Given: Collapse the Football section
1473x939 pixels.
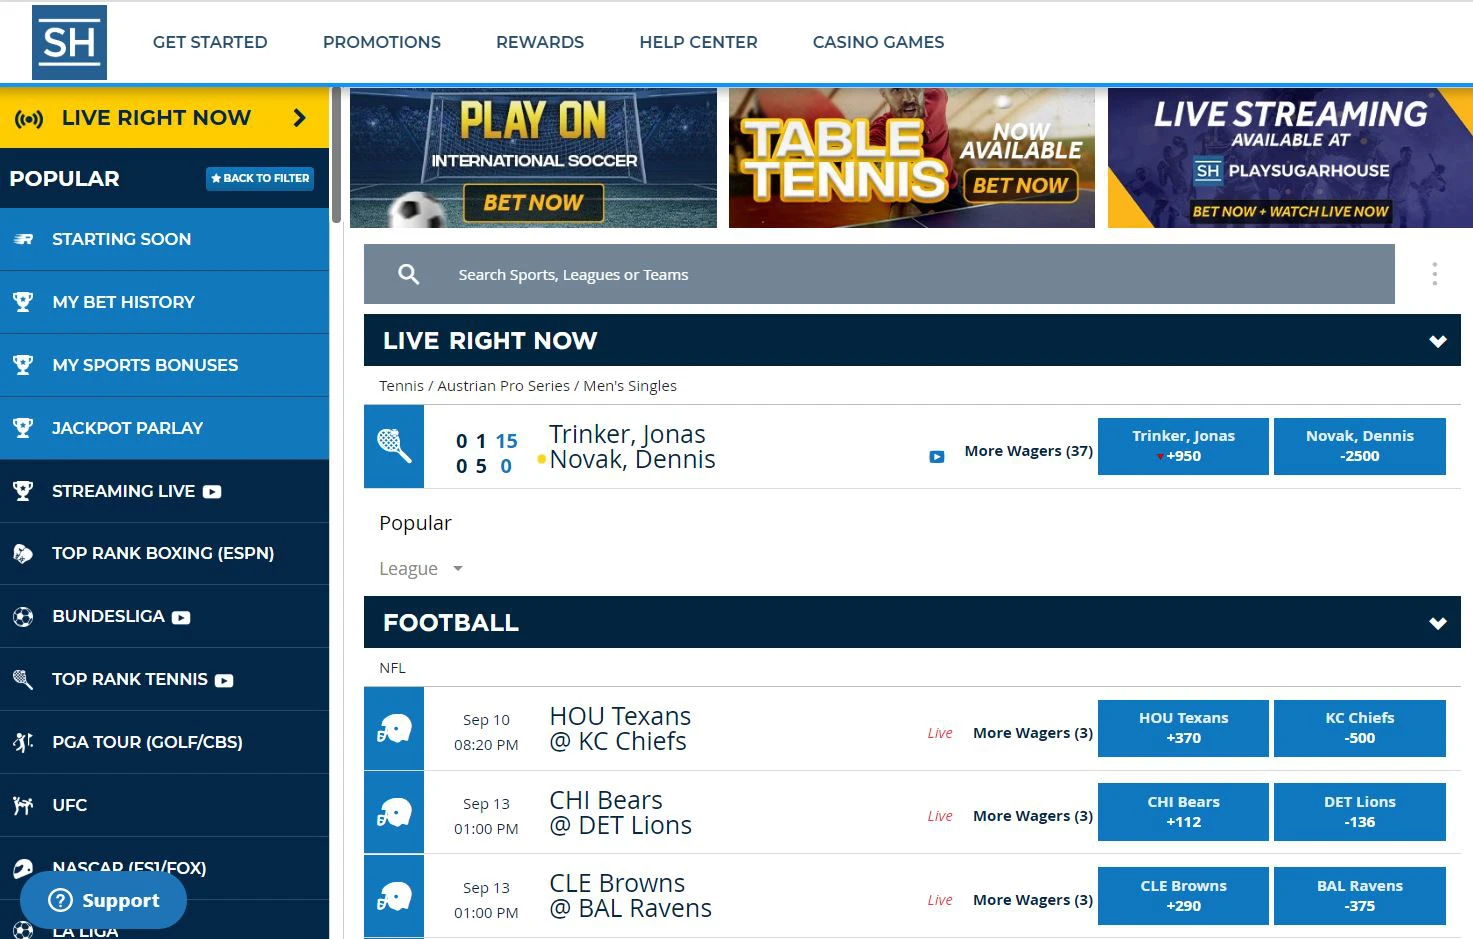Looking at the screenshot, I should [x=1438, y=623].
